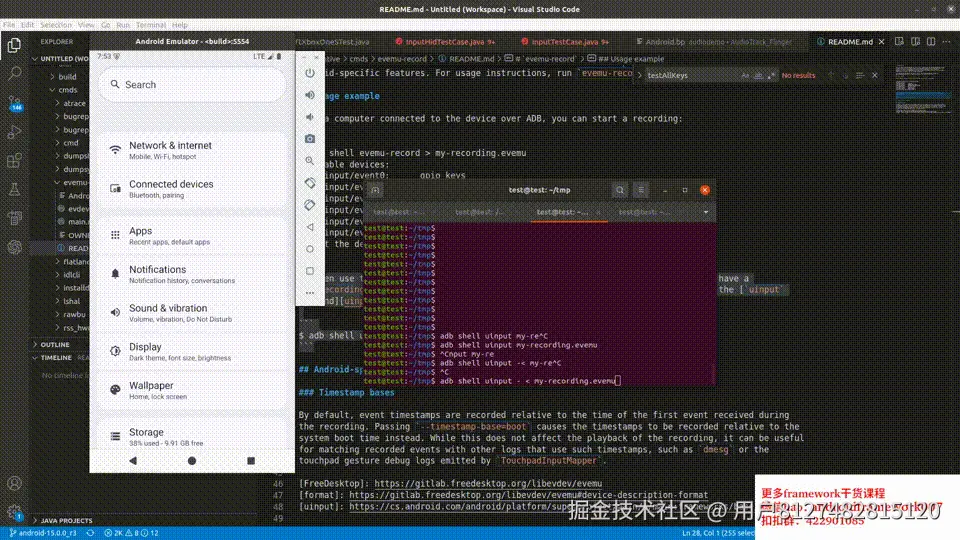Switch to InputTestCase.java editor tab
This screenshot has width=960, height=540.
click(x=564, y=42)
